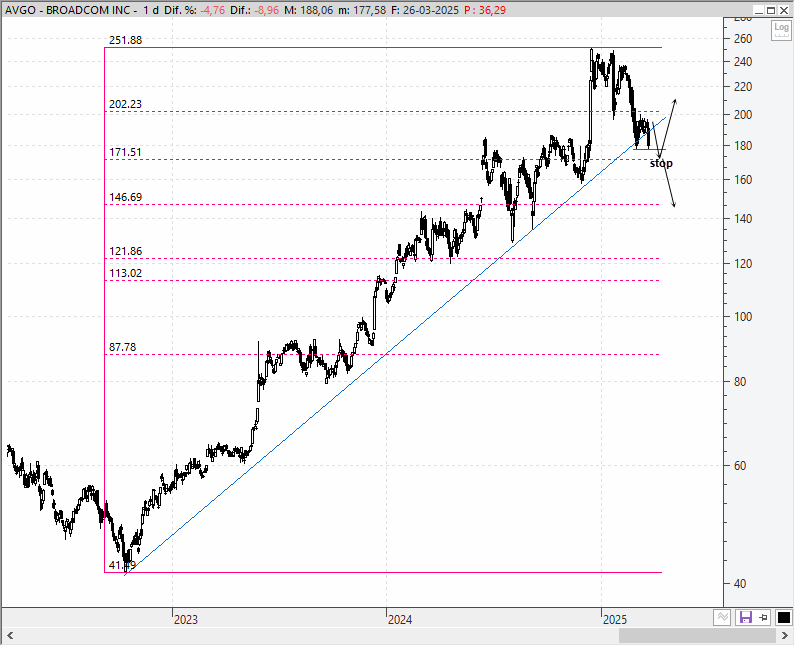Click the Dif. % value -4,76
The image size is (795, 646).
coord(212,10)
